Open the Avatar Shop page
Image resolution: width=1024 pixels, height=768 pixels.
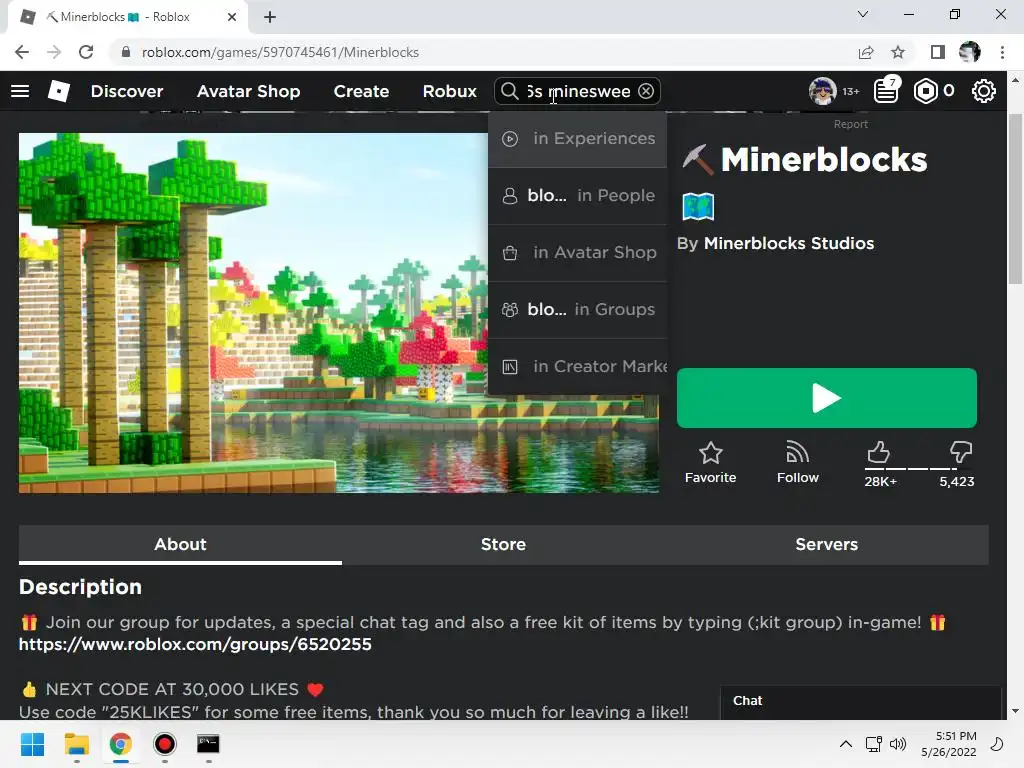tap(249, 91)
